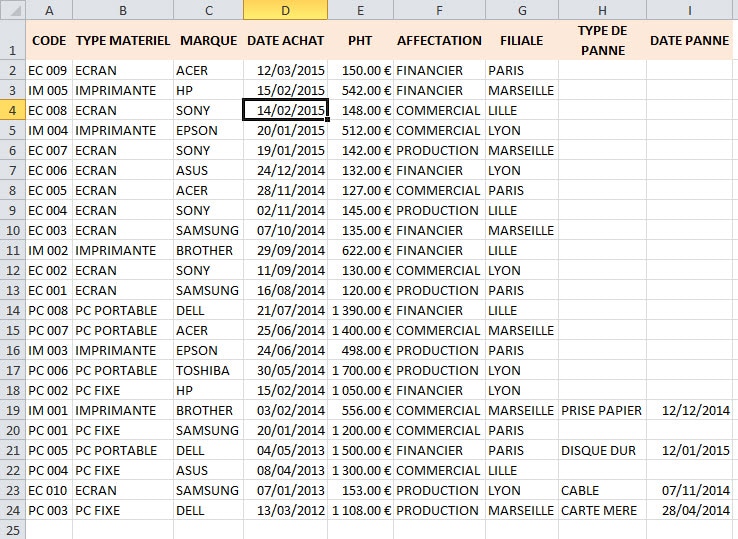Select the CABLE cell
738x539 pixels.
coord(602,491)
